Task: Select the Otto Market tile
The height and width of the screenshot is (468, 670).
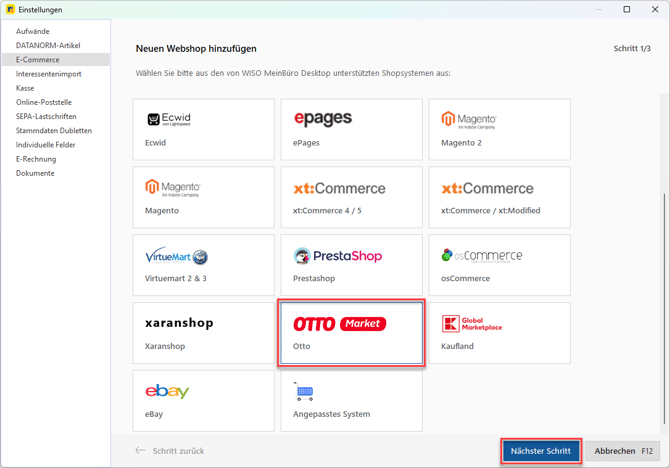Action: pos(351,333)
